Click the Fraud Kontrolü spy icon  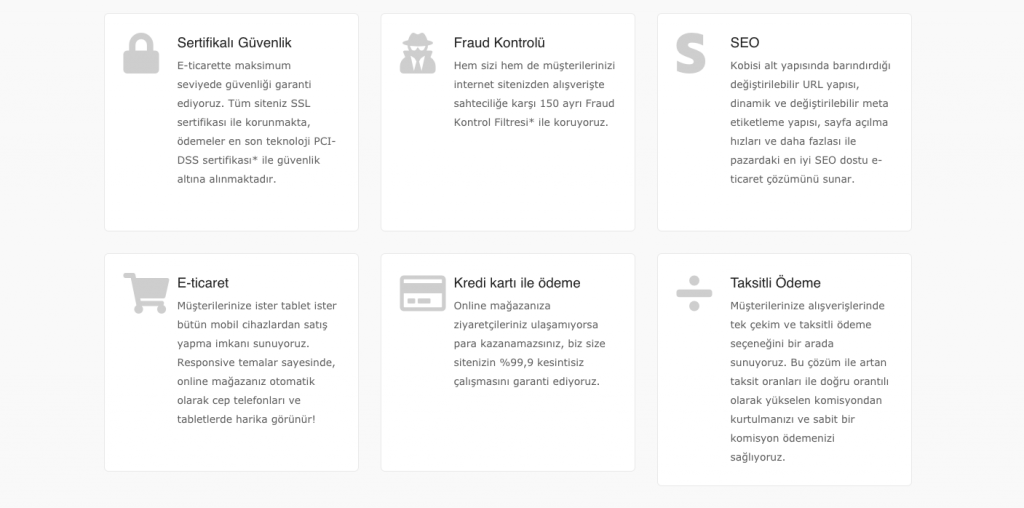(418, 54)
